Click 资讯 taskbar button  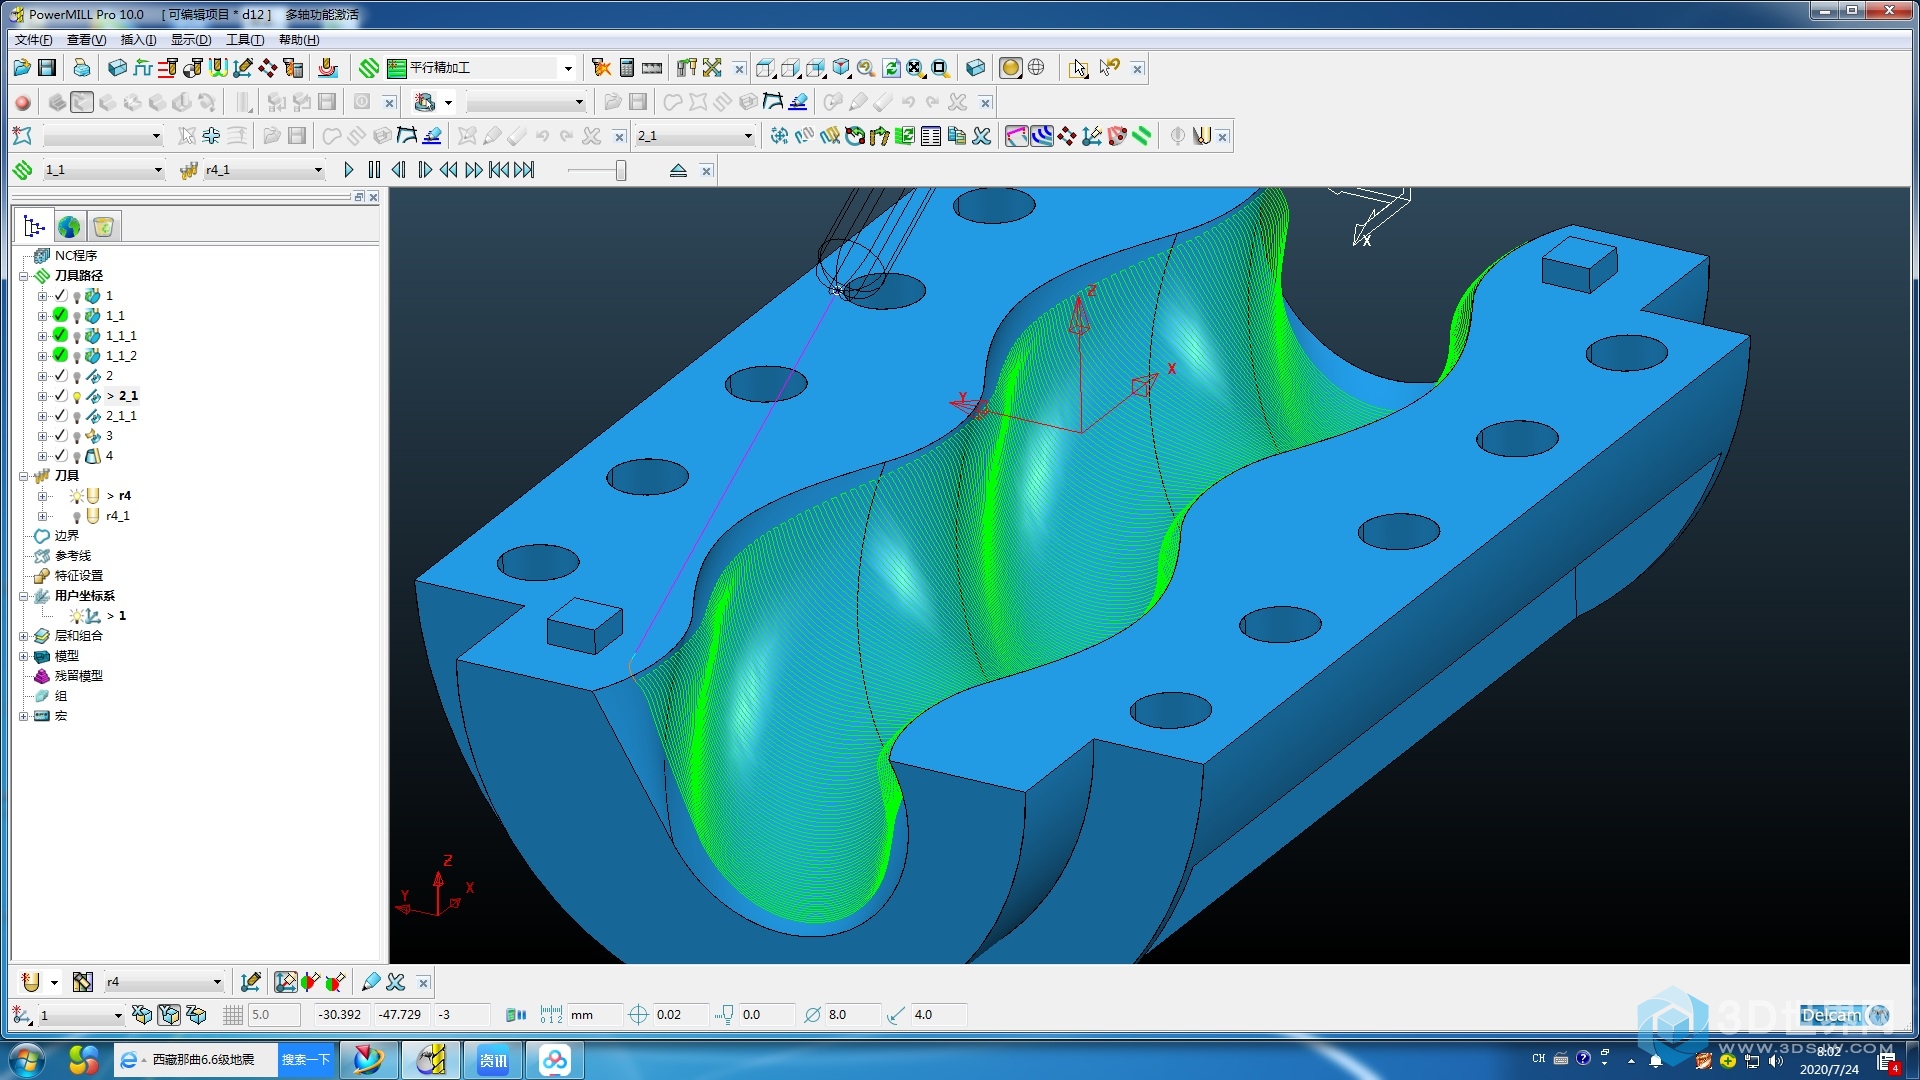(x=493, y=1060)
